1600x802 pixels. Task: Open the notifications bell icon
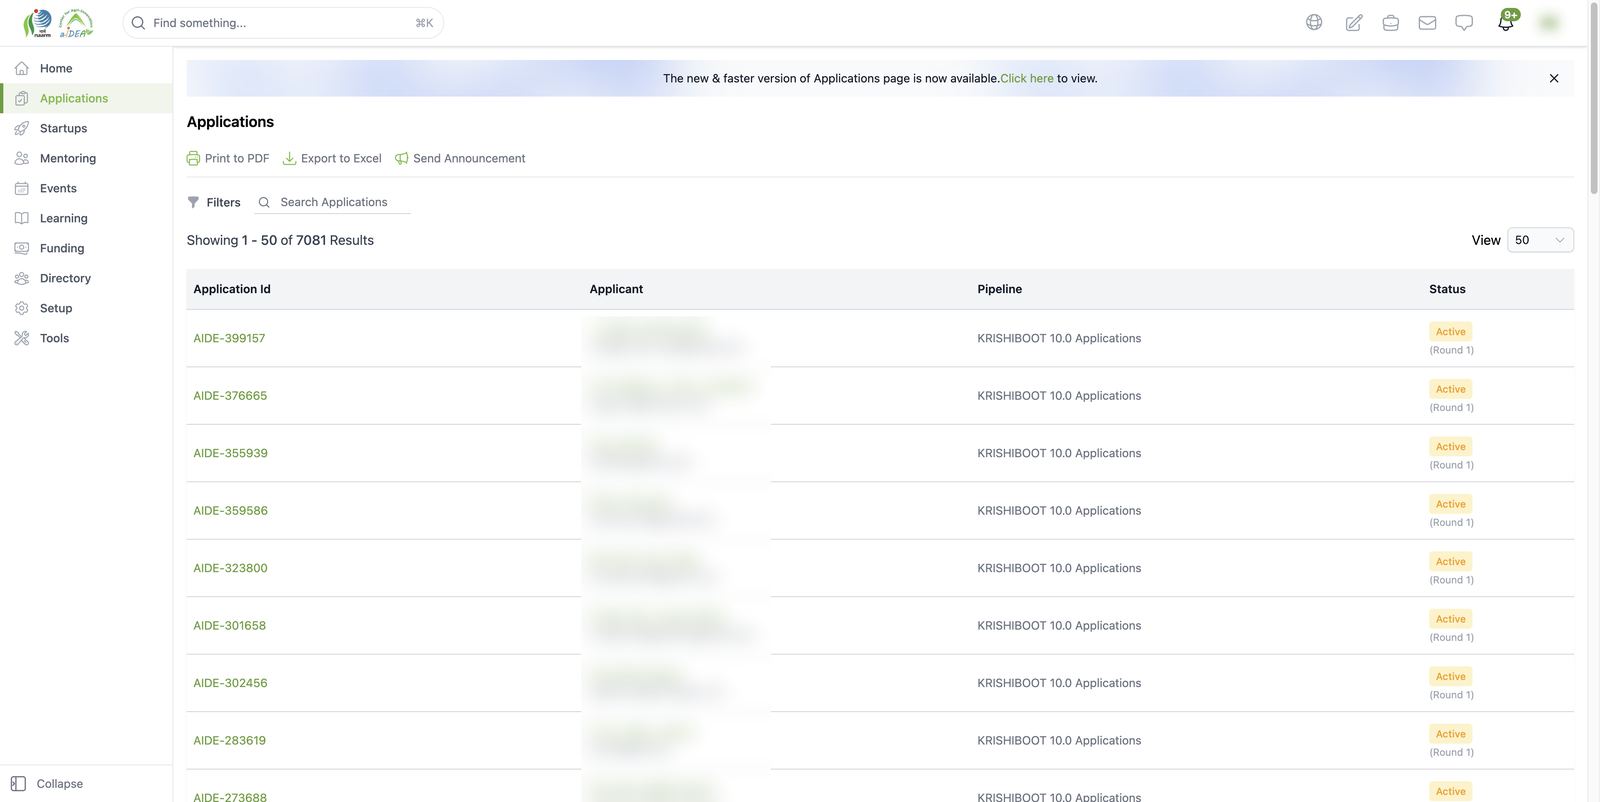pos(1506,22)
